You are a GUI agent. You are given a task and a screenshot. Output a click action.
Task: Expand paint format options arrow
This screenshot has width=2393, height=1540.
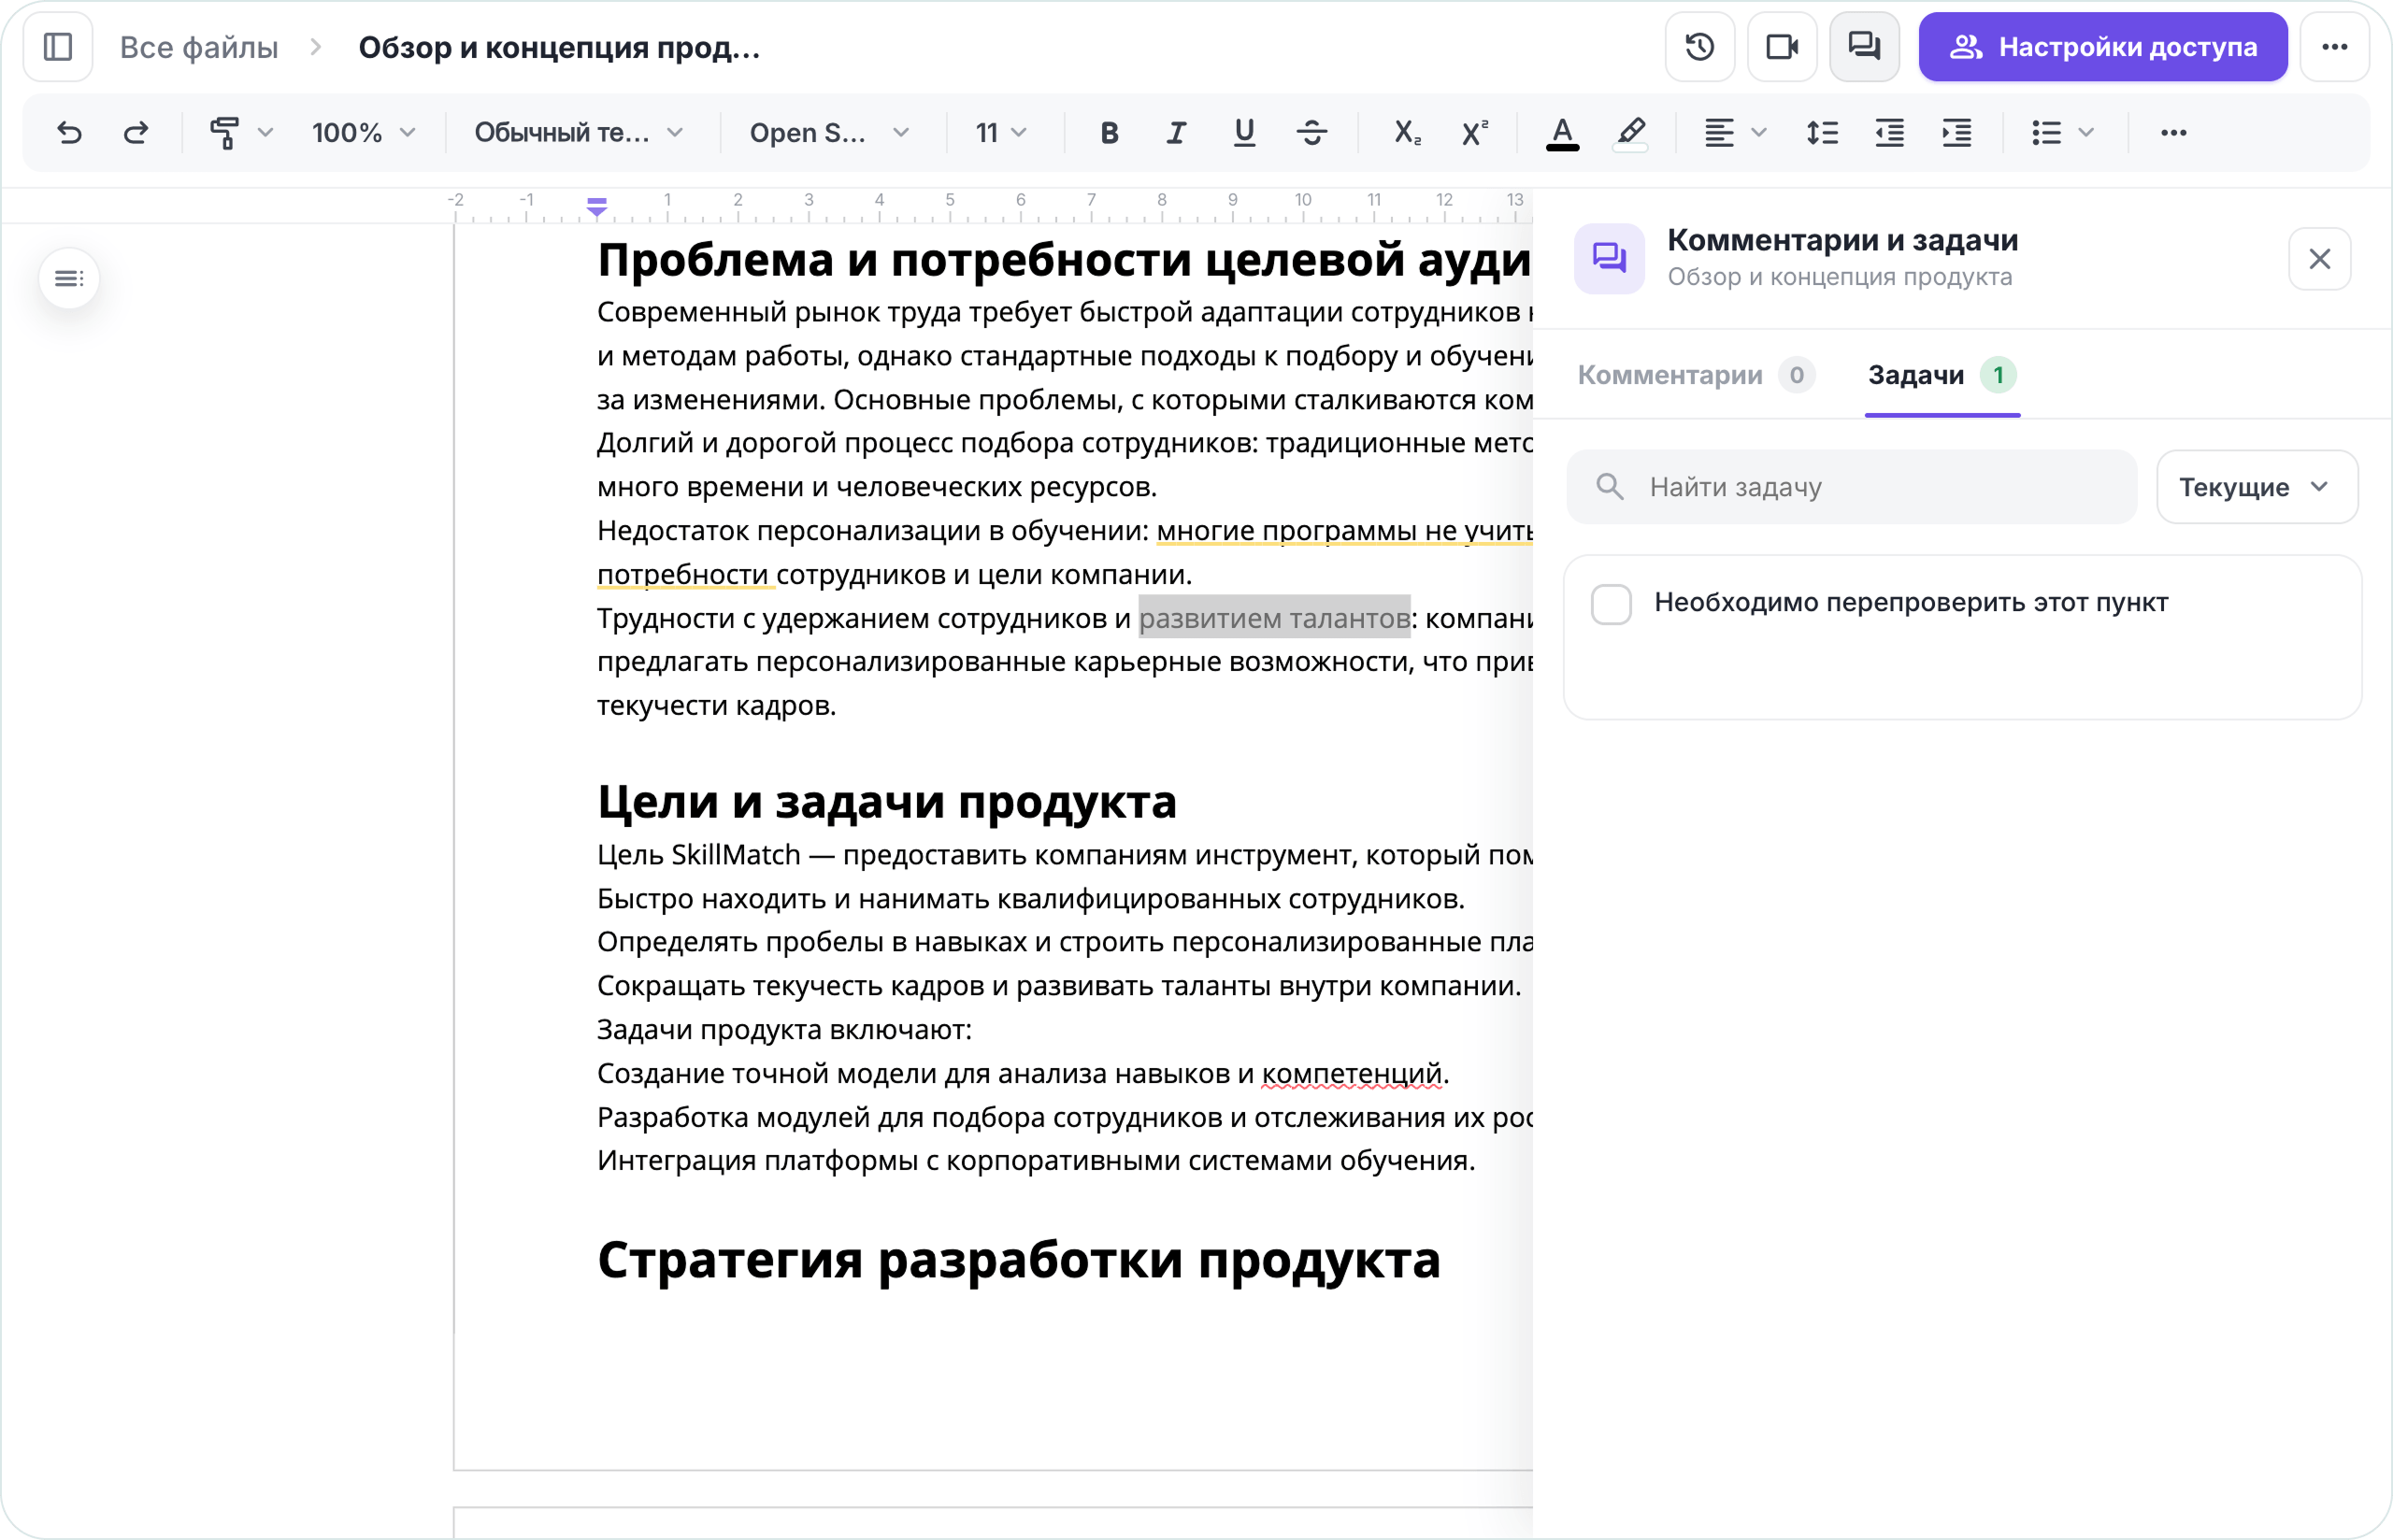click(265, 133)
